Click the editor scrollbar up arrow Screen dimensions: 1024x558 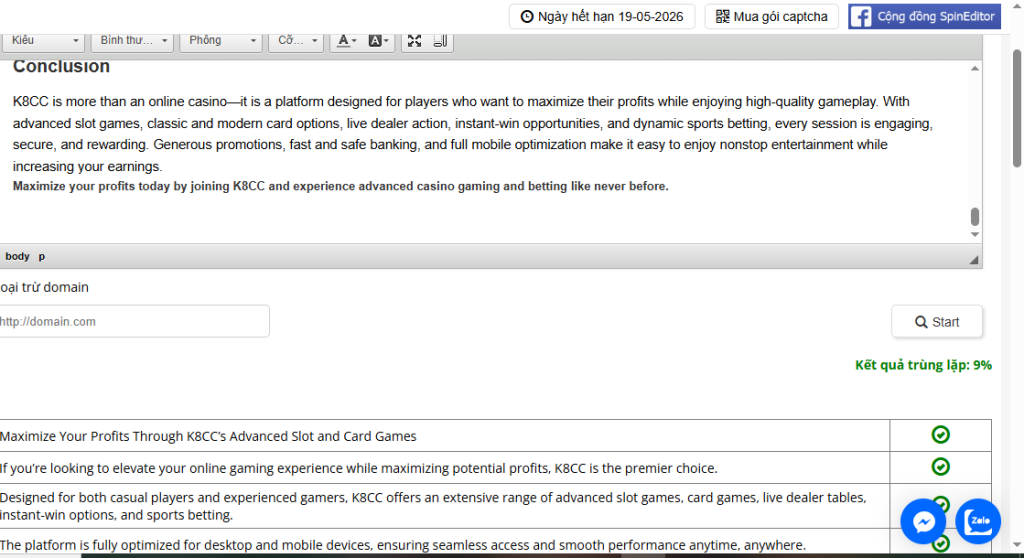coord(975,69)
